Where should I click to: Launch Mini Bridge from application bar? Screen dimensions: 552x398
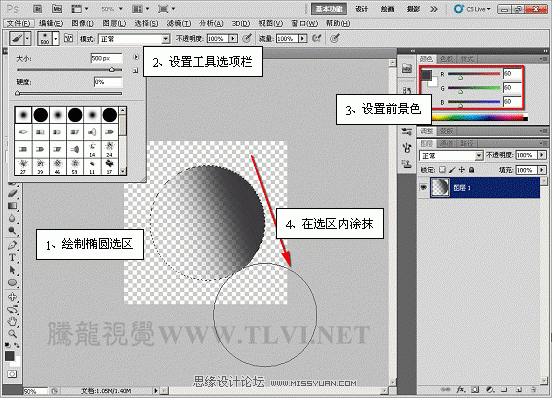(x=57, y=9)
